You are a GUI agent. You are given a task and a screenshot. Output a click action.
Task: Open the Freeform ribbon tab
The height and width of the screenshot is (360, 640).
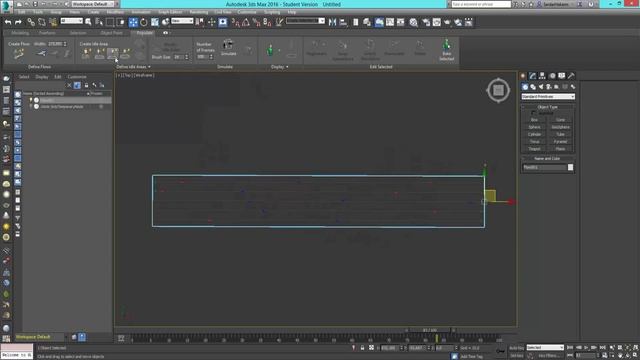pos(47,33)
